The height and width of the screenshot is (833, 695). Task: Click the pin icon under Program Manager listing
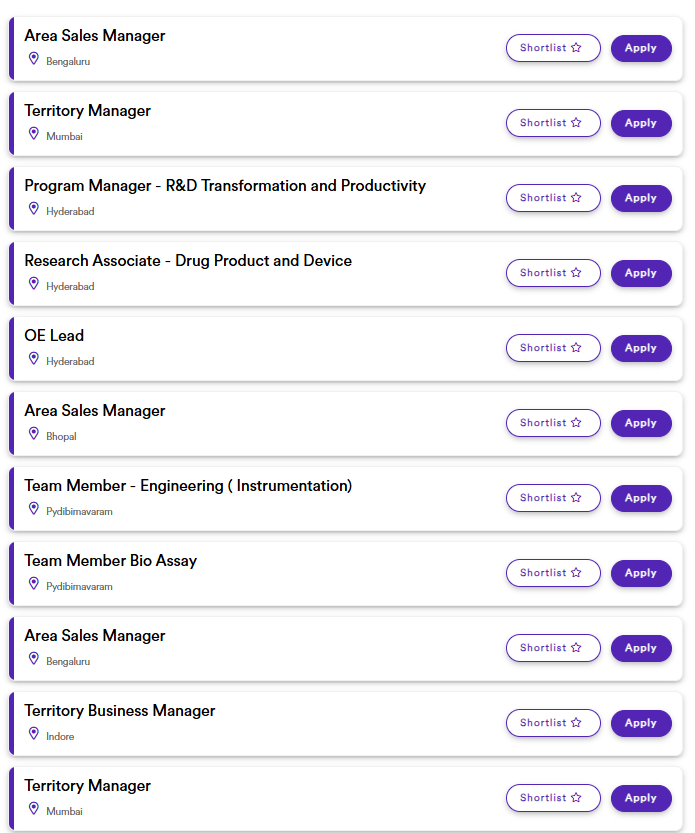[34, 209]
